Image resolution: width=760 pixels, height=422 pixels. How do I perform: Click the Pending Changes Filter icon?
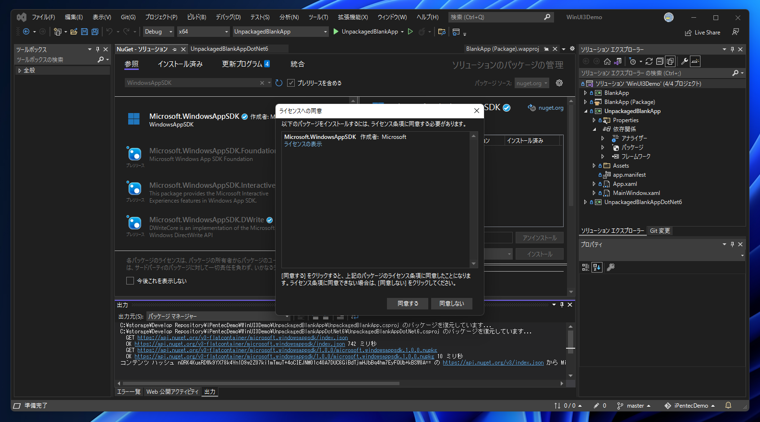tap(633, 62)
